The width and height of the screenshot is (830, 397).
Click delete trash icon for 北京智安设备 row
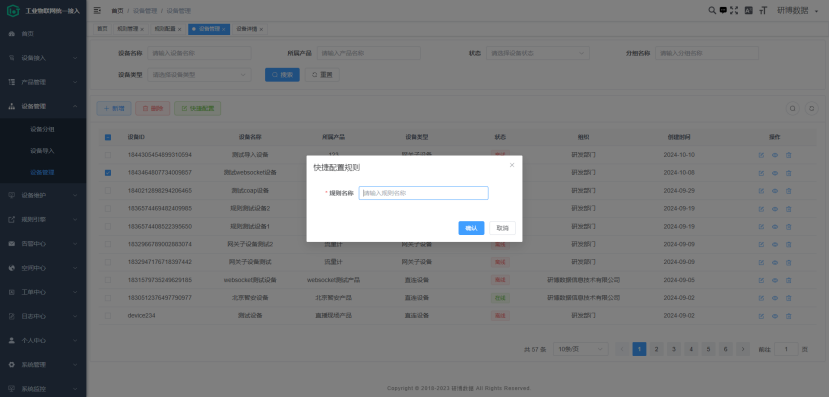[x=788, y=298]
